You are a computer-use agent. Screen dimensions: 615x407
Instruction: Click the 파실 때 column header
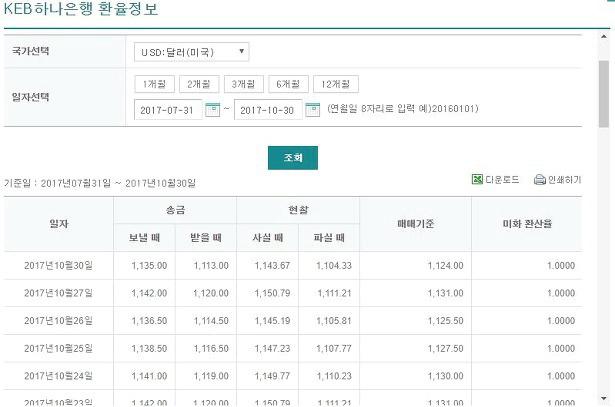[329, 238]
